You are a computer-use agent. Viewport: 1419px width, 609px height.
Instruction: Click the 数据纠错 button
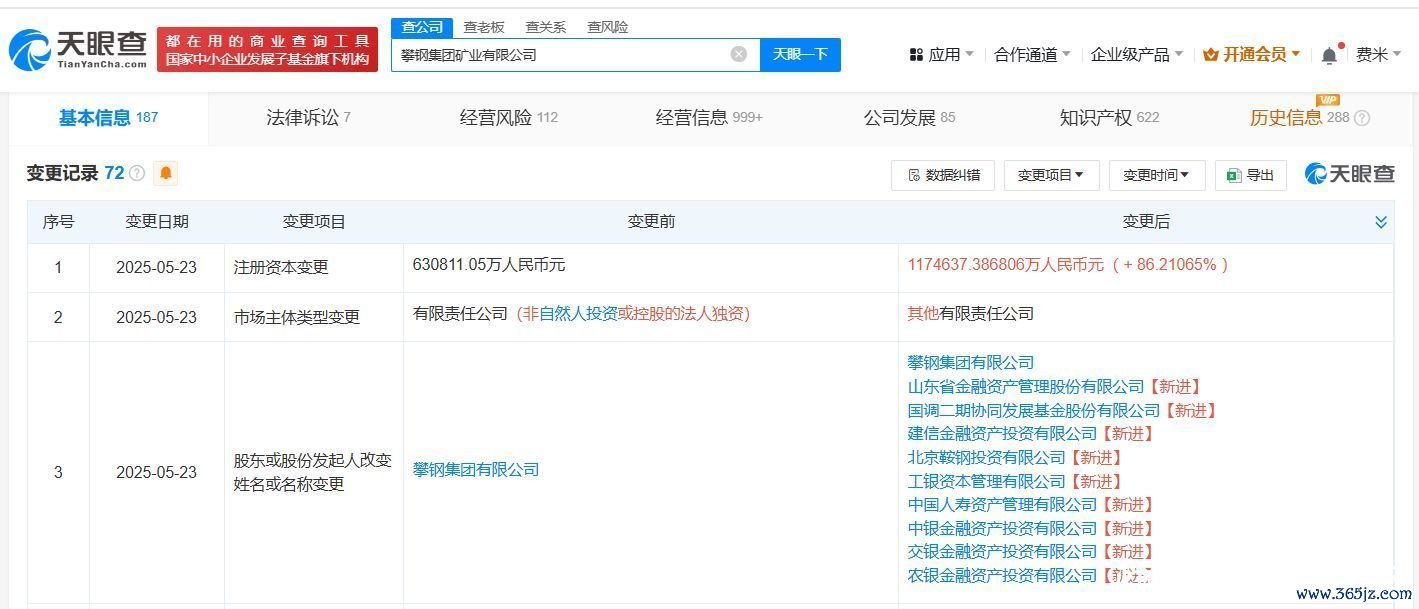[x=942, y=175]
